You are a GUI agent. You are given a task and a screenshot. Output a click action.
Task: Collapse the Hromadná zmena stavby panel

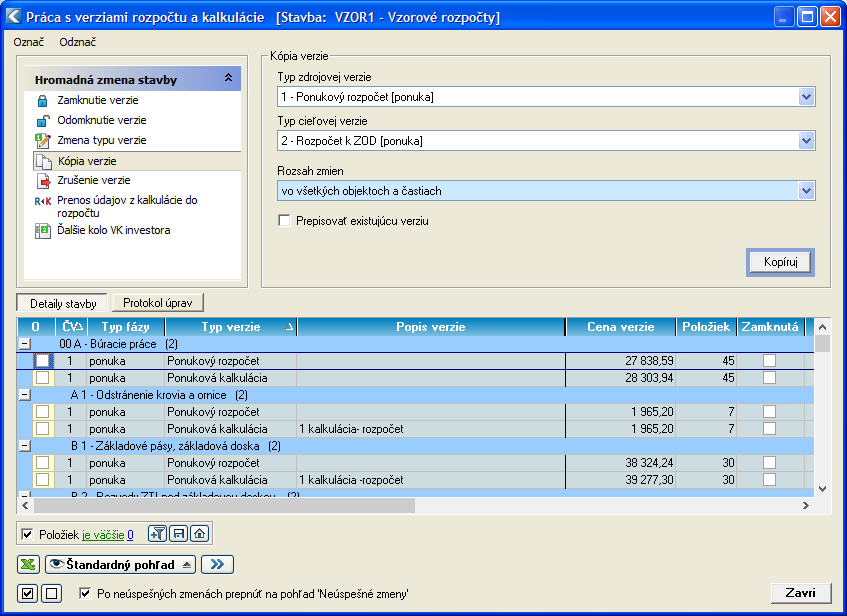[x=228, y=78]
